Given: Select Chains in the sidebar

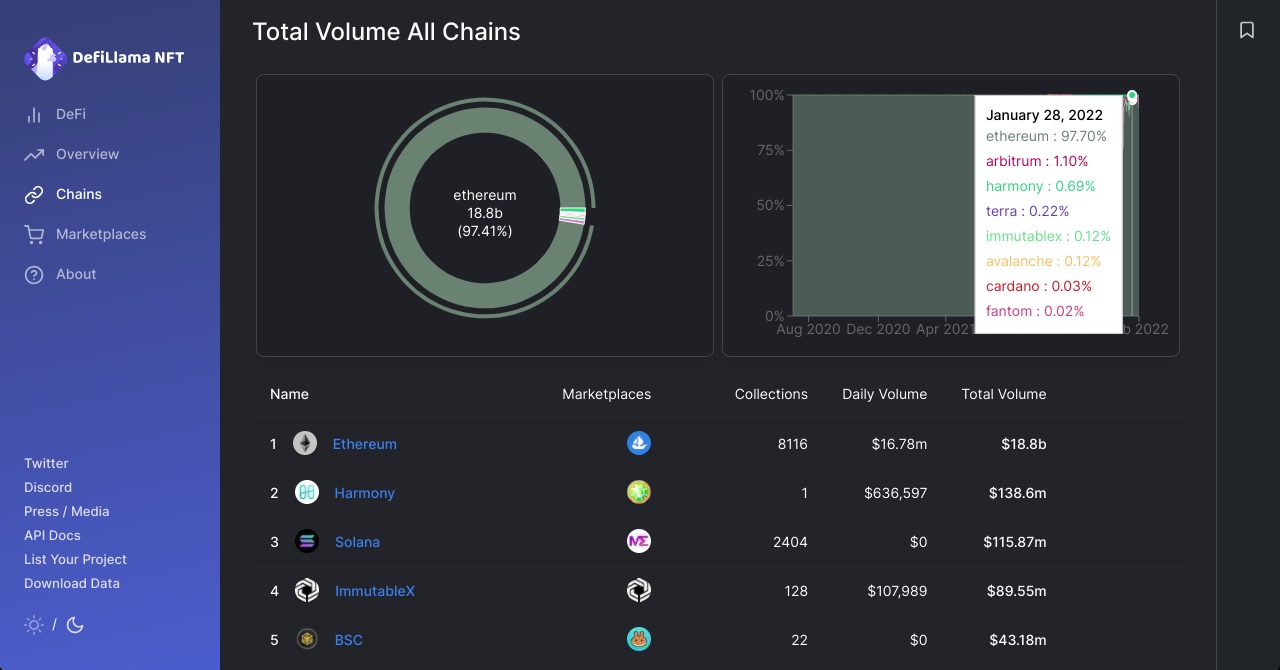Looking at the screenshot, I should pos(79,194).
